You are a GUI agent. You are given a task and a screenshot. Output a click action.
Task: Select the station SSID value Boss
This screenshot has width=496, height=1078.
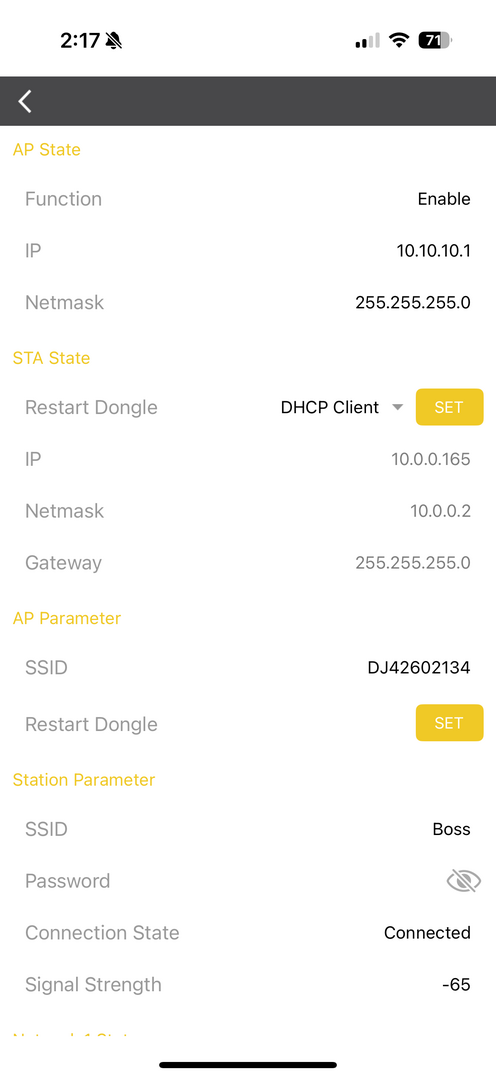451,829
